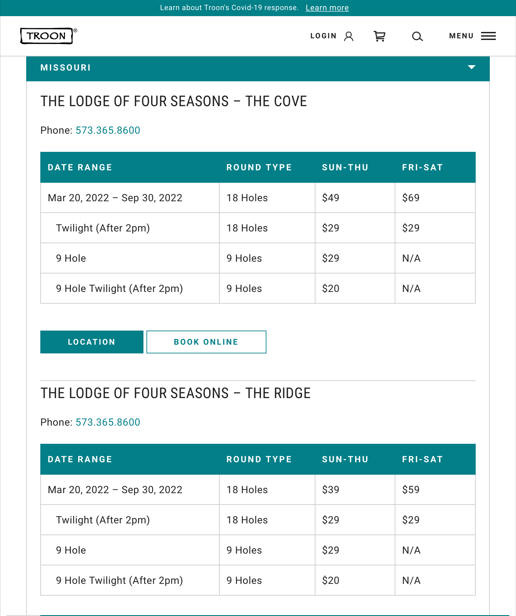Click the search magnifier icon
This screenshot has width=516, height=616.
click(417, 36)
